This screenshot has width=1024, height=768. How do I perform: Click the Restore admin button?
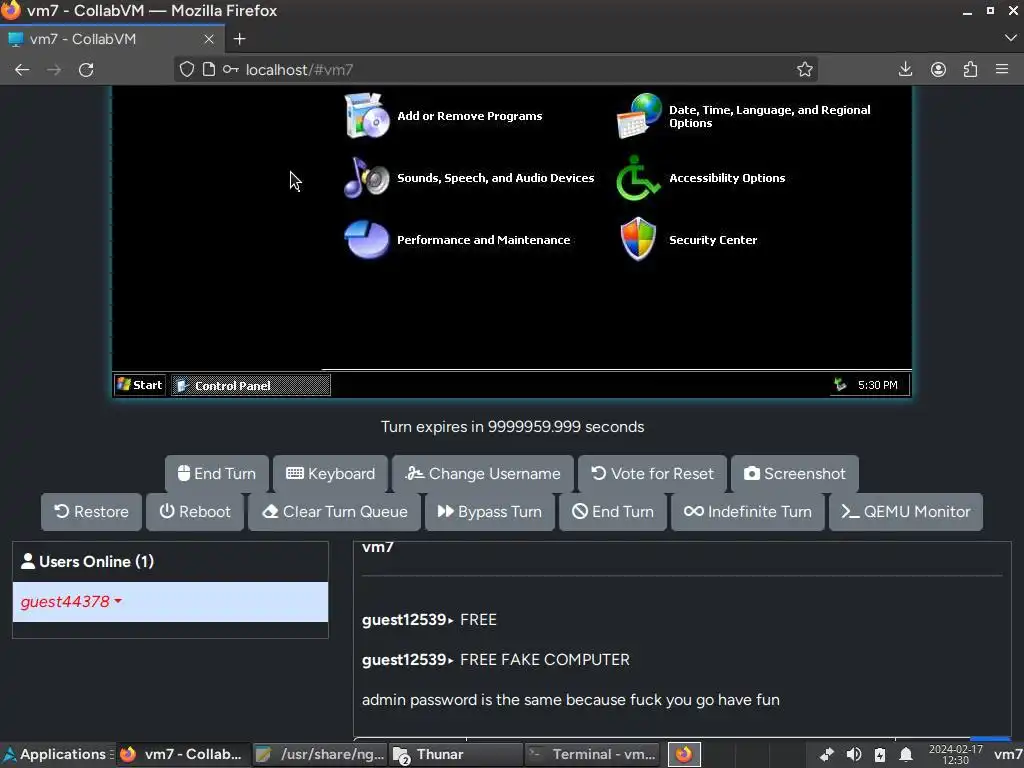click(91, 511)
